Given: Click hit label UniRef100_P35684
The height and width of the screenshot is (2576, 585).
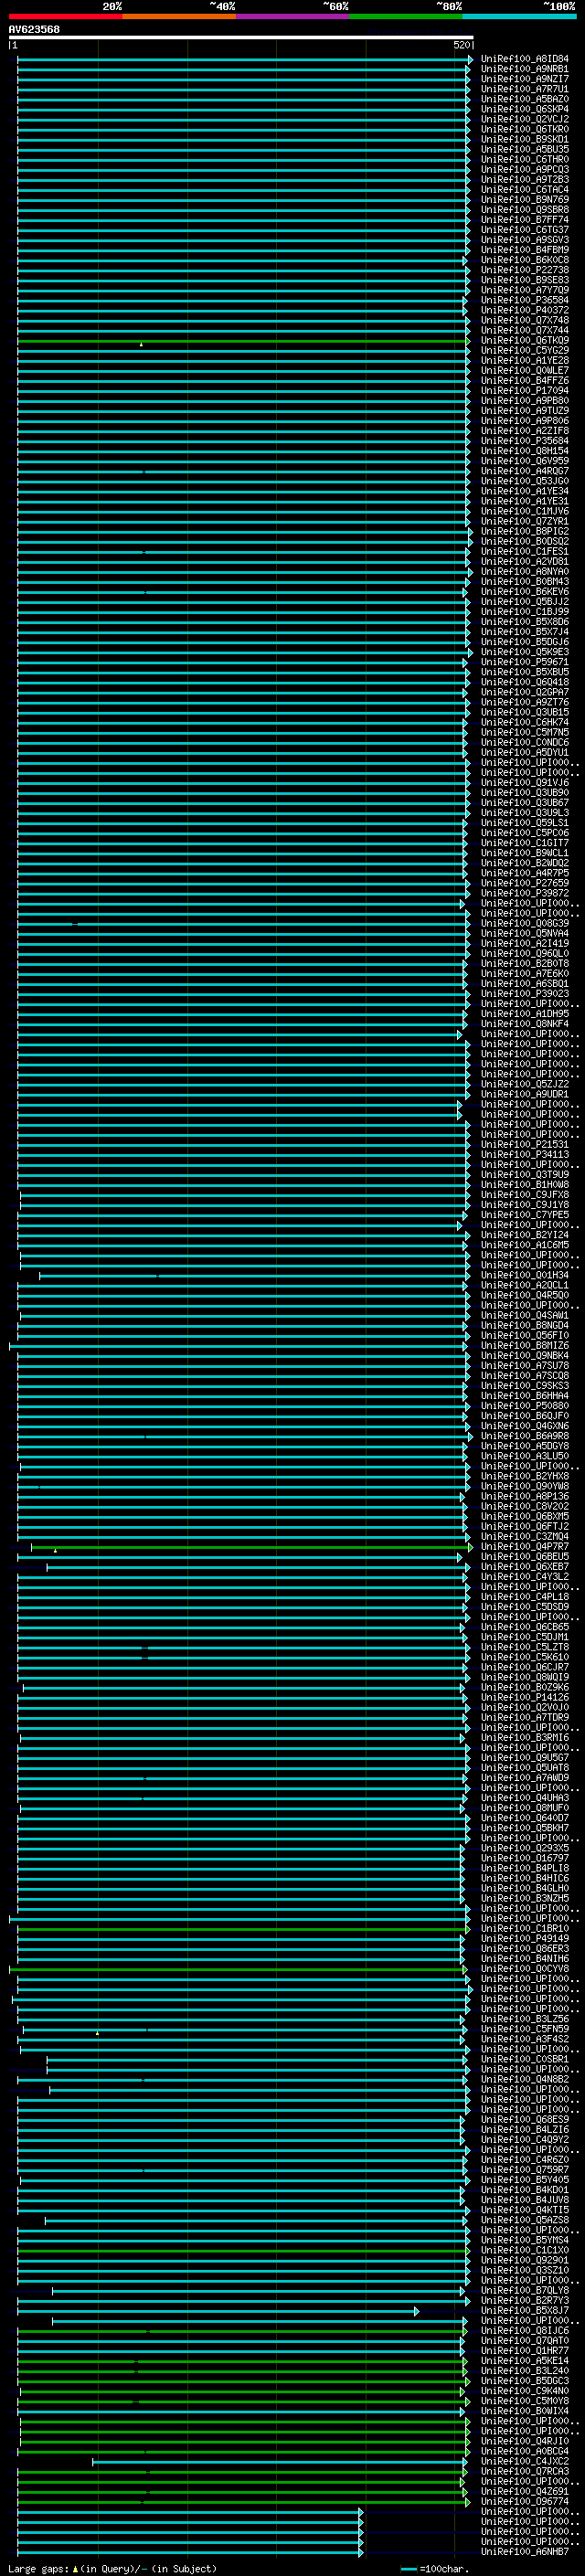Looking at the screenshot, I should (x=525, y=441).
